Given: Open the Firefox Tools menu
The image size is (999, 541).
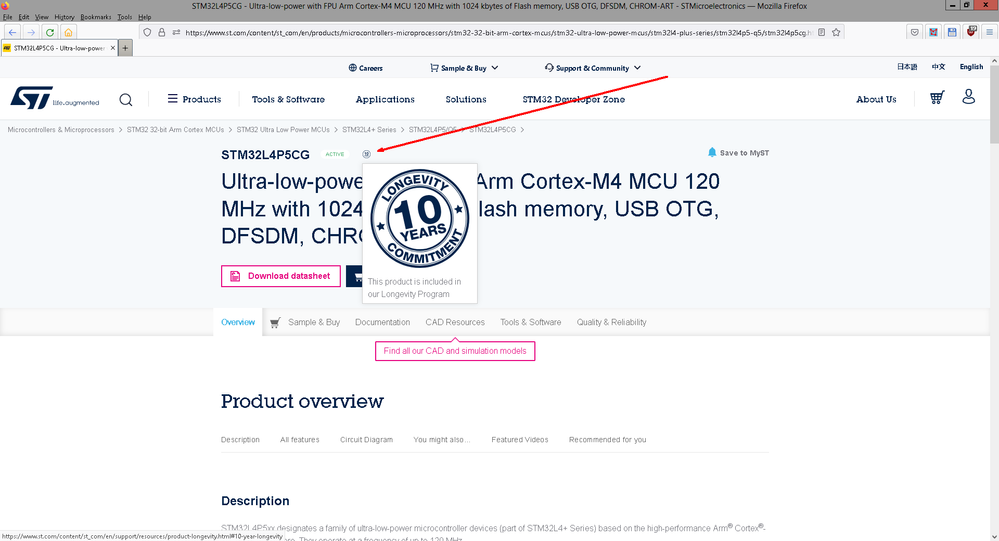Looking at the screenshot, I should tap(125, 17).
